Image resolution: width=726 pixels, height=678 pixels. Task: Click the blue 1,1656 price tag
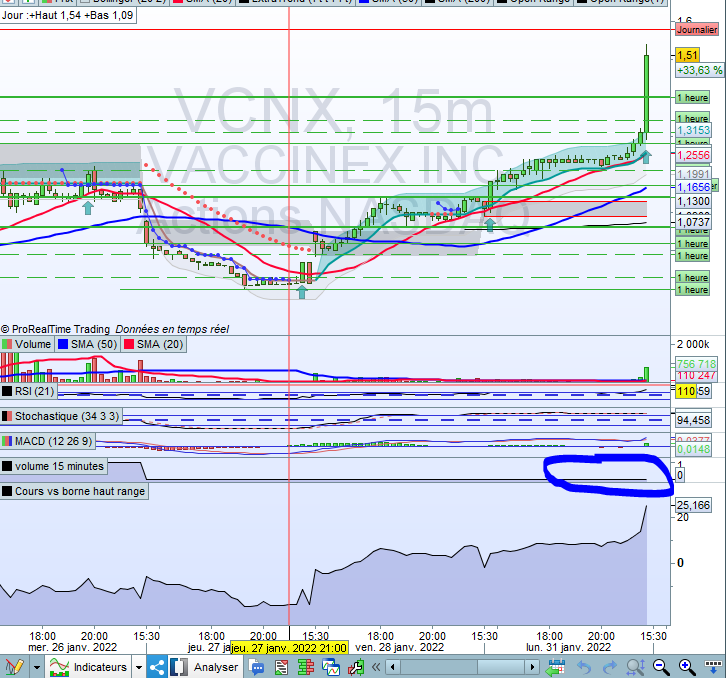693,187
